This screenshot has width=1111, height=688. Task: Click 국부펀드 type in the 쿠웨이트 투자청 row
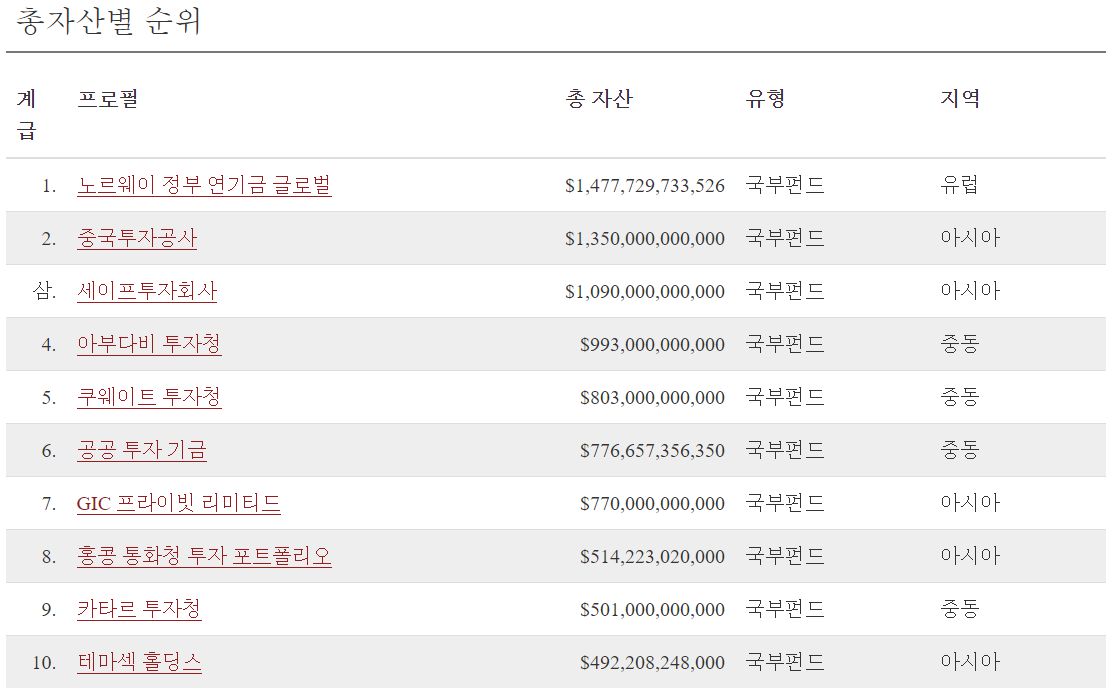coord(785,397)
